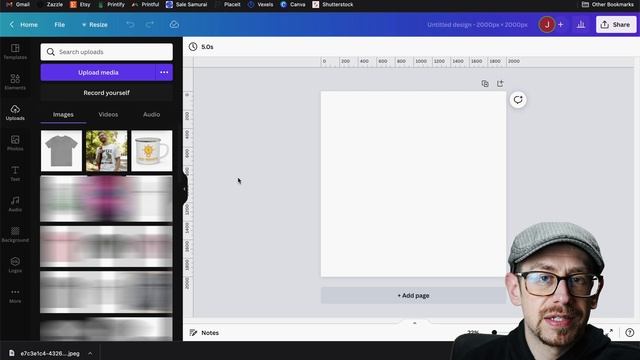Screen dimensions: 640x360
Task: Open the Printify bookmark
Action: 111,4
